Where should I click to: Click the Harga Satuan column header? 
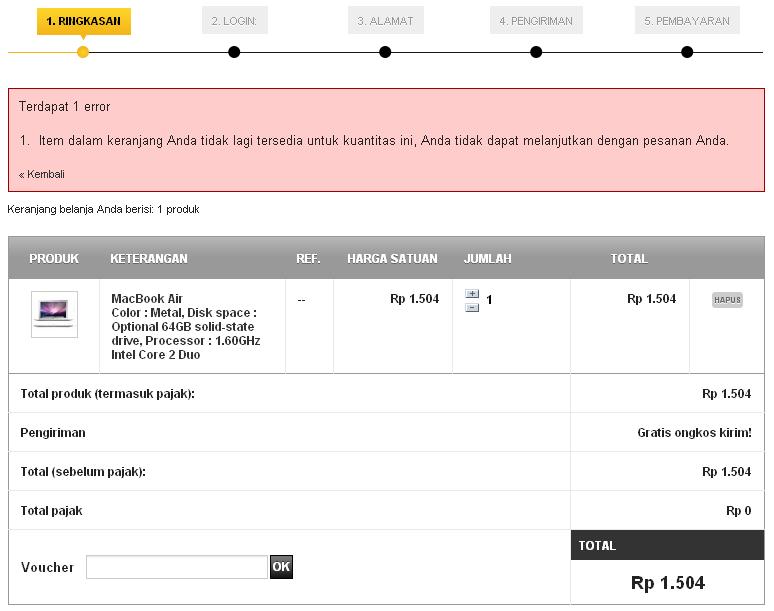(x=392, y=259)
